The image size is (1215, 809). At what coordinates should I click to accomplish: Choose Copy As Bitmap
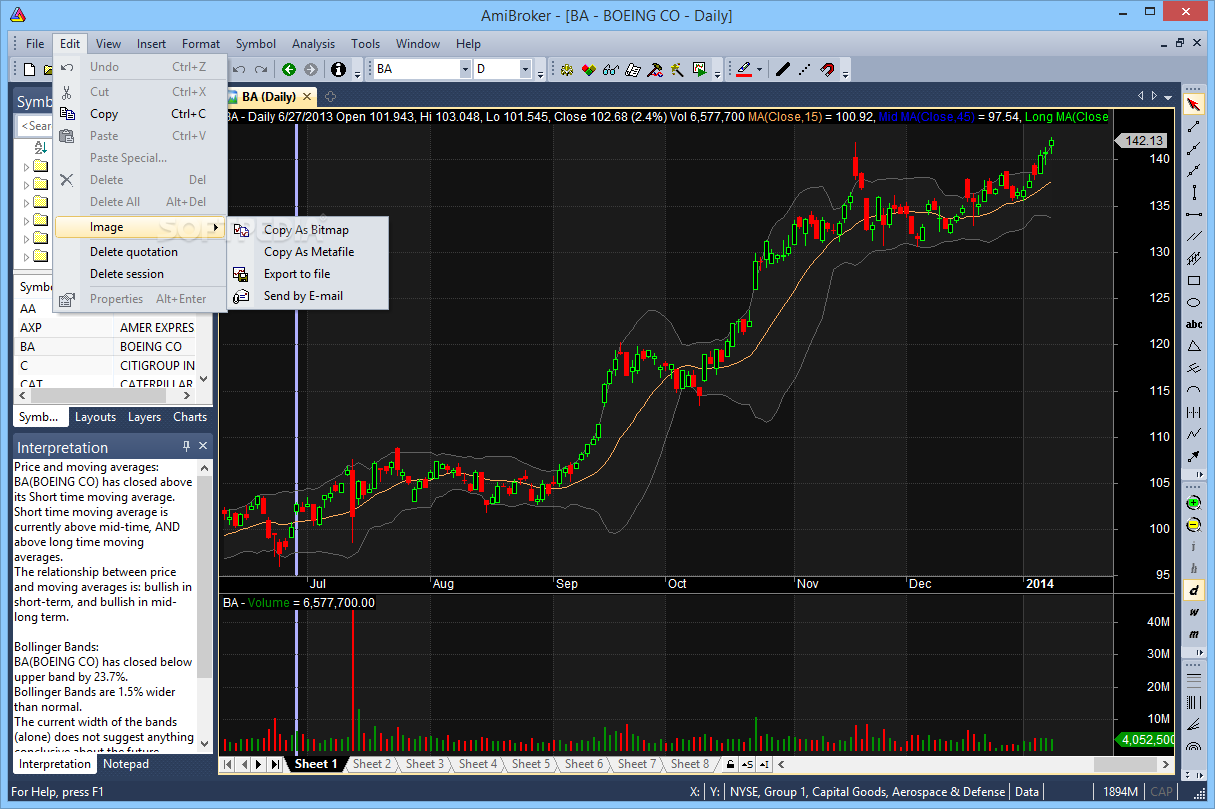(x=306, y=230)
